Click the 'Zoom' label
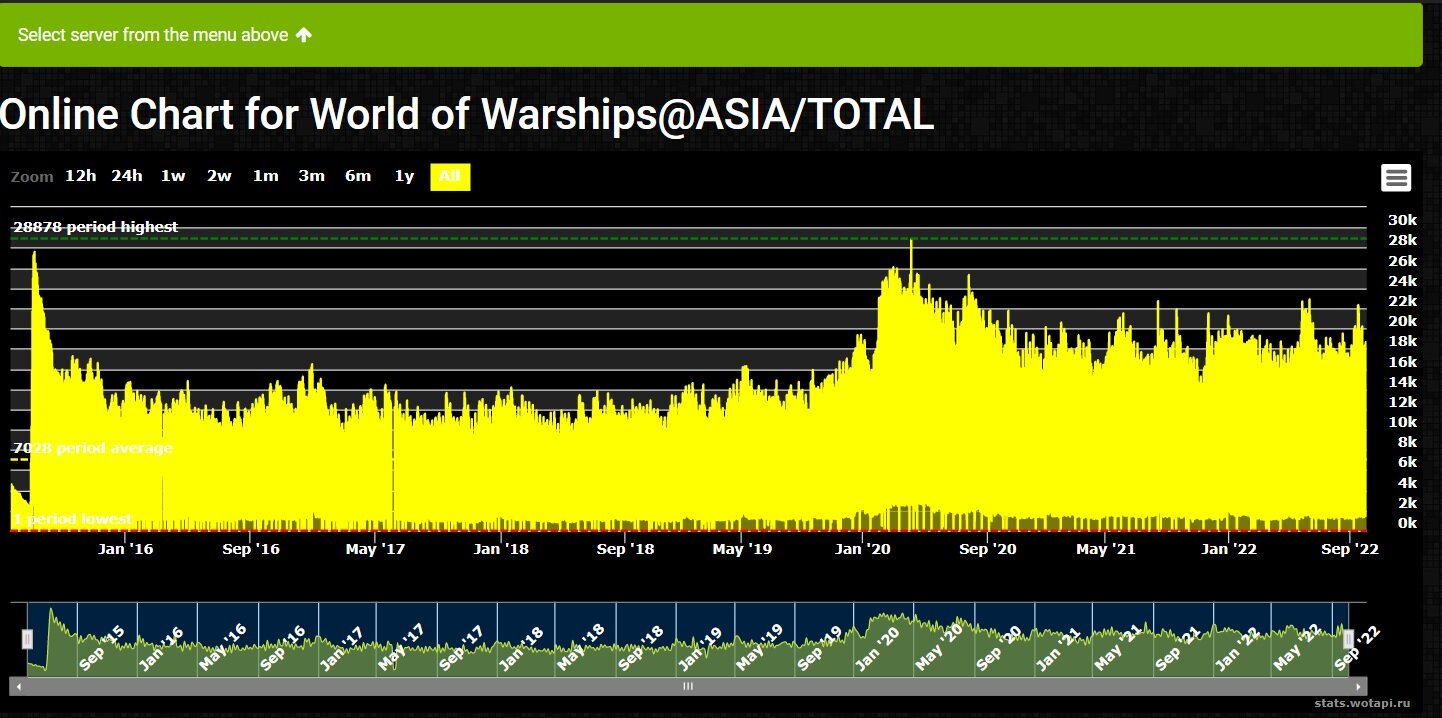 32,177
